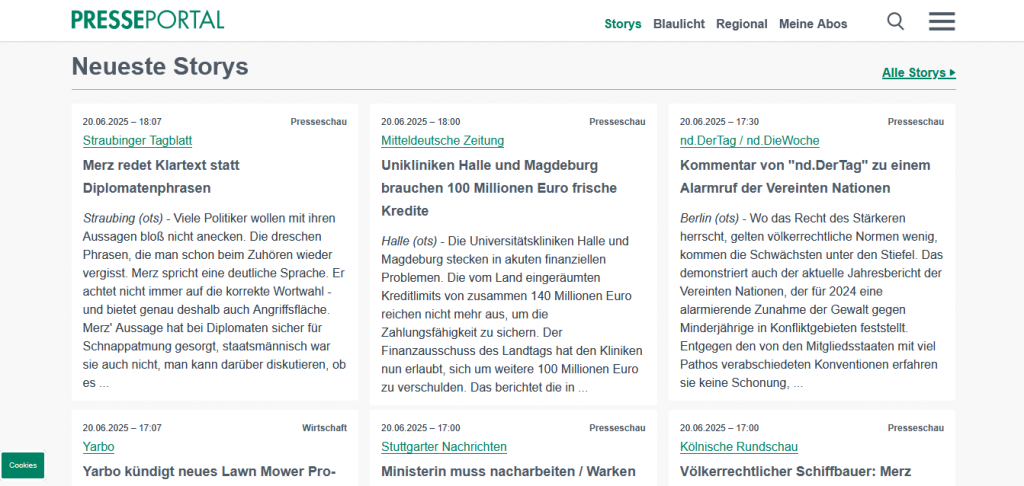The image size is (1024, 486).
Task: Open the Storys navigation tab
Action: [x=622, y=24]
